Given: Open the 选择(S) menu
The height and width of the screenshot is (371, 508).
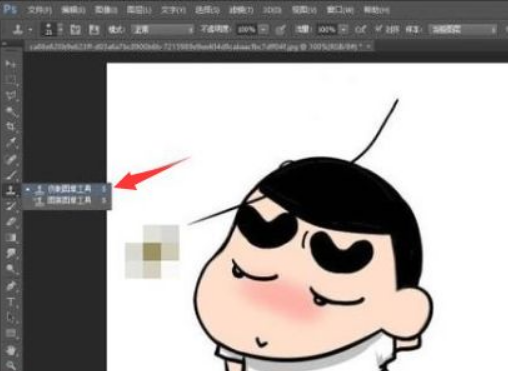Looking at the screenshot, I should [207, 10].
